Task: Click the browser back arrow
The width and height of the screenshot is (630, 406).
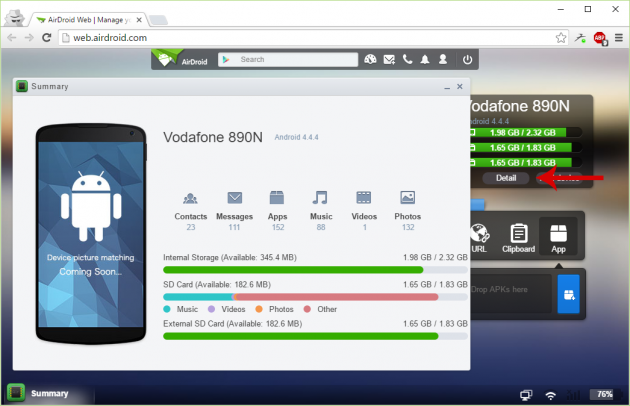Action: [x=12, y=38]
